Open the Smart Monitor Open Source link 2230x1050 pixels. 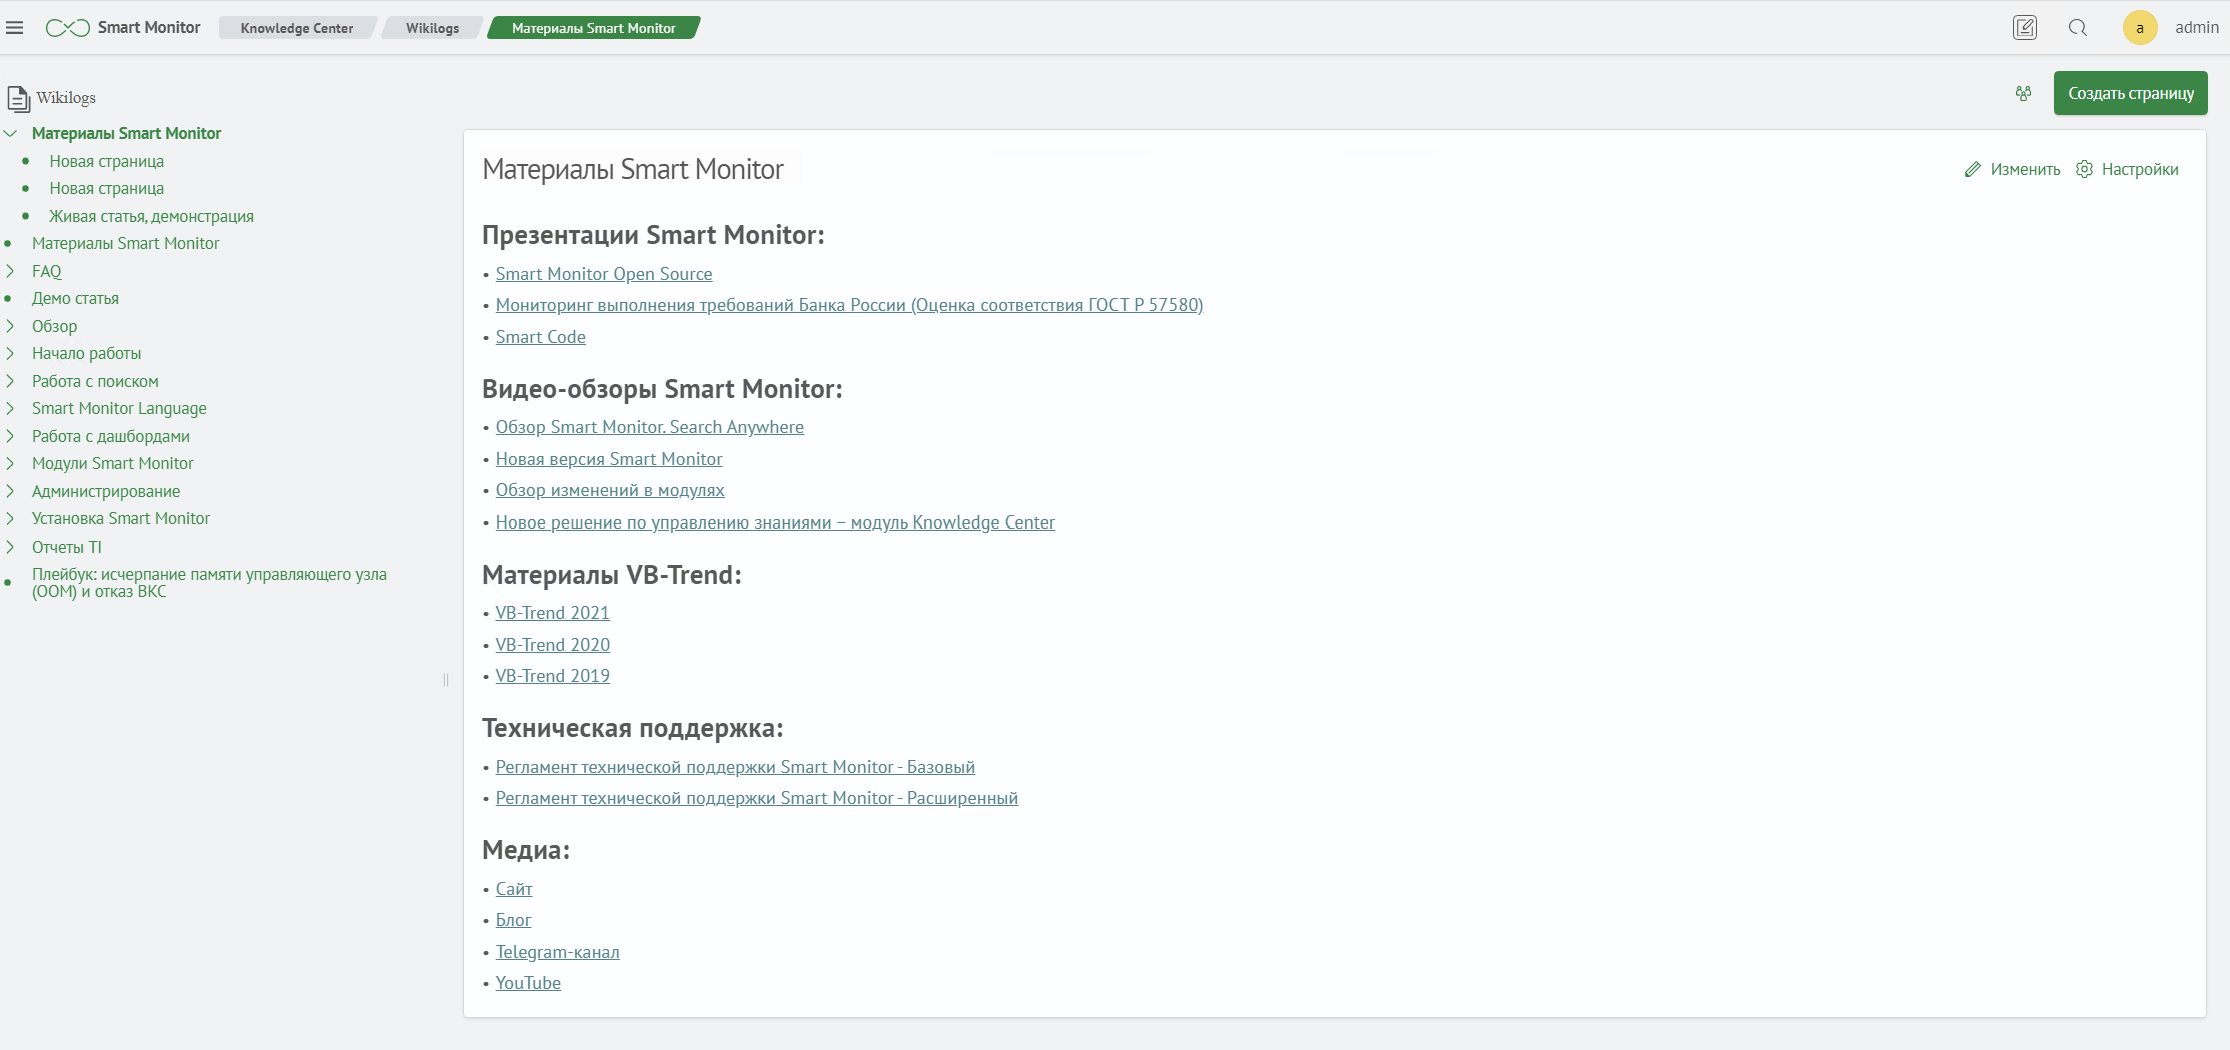[x=604, y=274]
